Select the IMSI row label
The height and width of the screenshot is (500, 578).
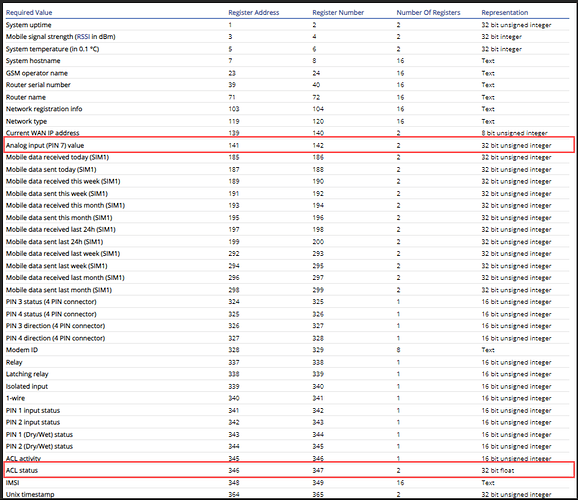pos(12,483)
